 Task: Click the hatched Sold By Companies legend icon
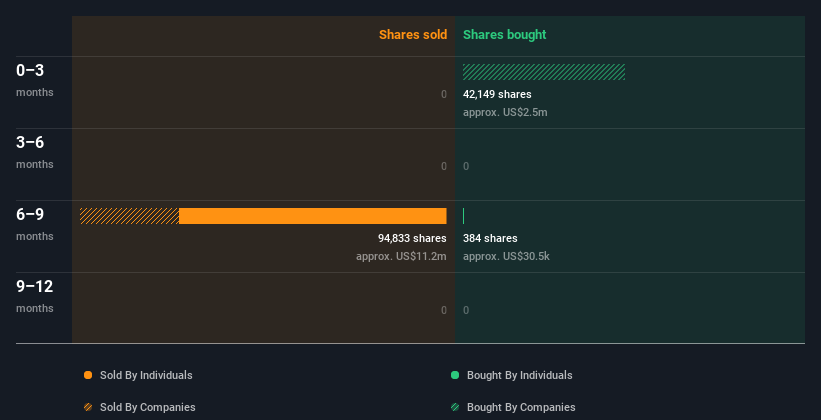coord(88,407)
